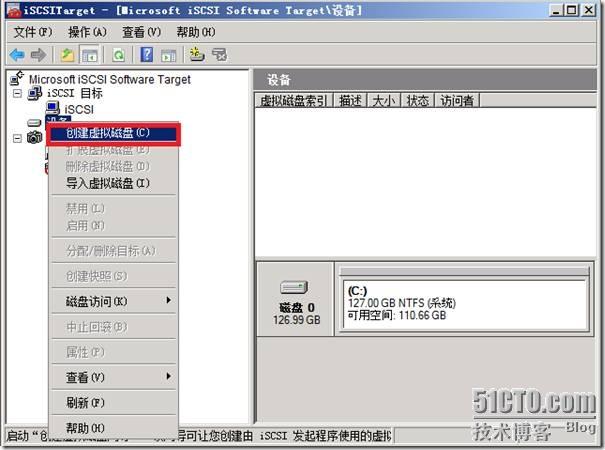Image resolution: width=605 pixels, height=450 pixels.
Task: Select the Microsoft iSCSI Software Target root node
Action: point(110,79)
